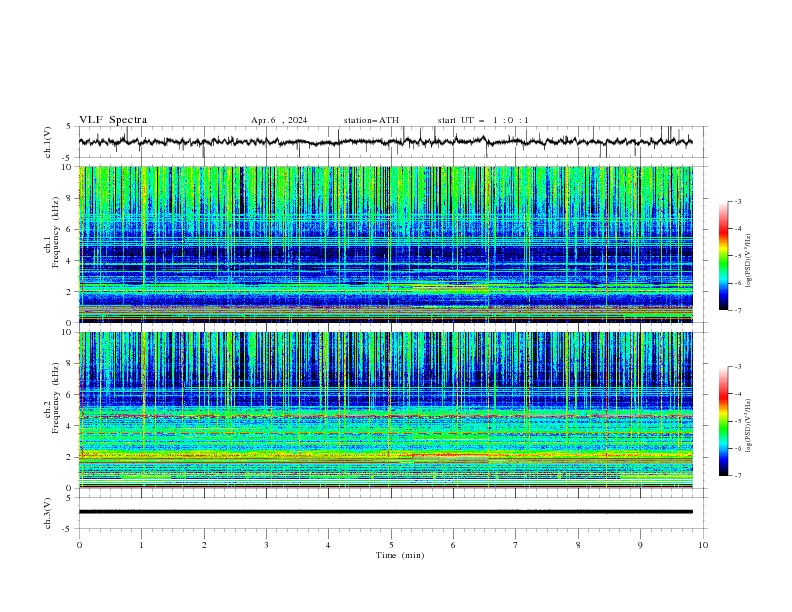The height and width of the screenshot is (612, 792).
Task: Click time axis tick label "4"
Action: coord(329,545)
